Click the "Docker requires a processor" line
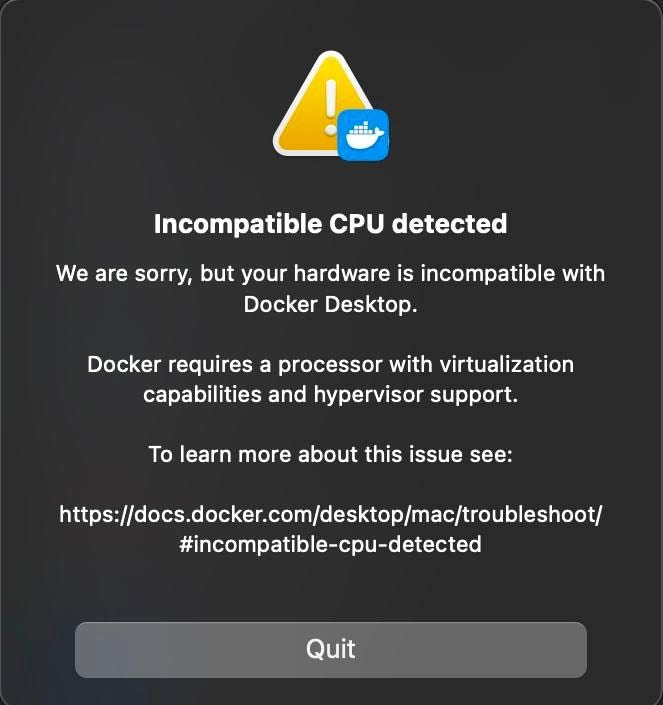 [x=331, y=364]
